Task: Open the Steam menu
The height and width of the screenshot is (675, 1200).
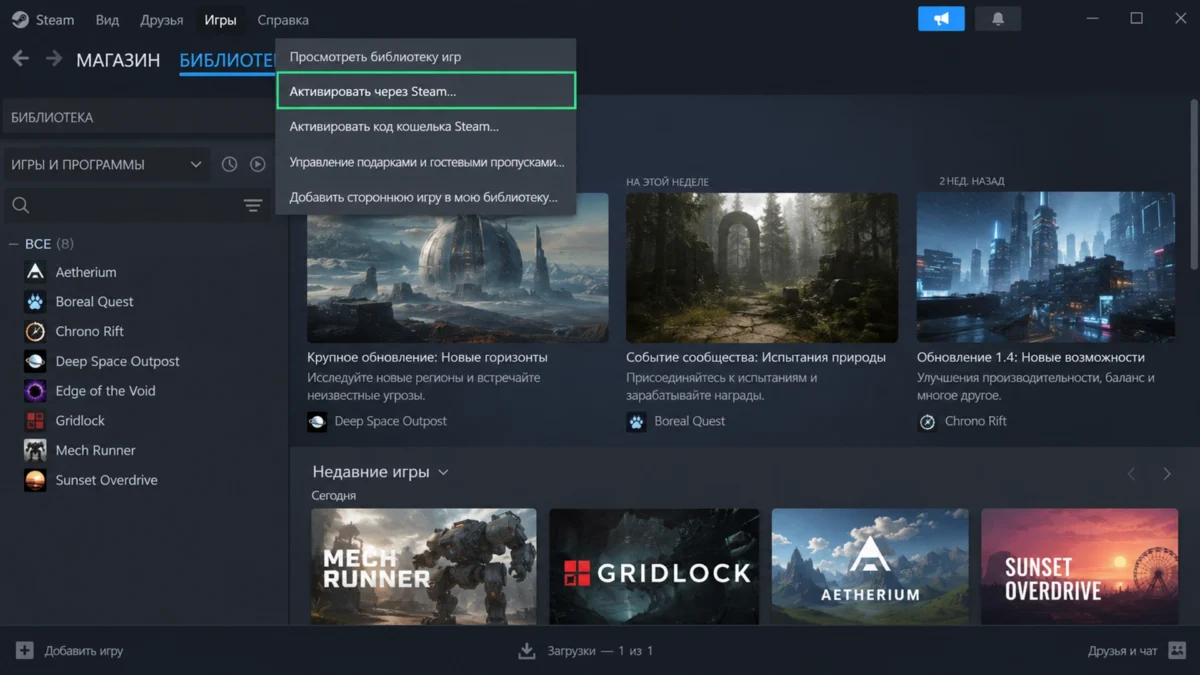Action: coord(55,19)
